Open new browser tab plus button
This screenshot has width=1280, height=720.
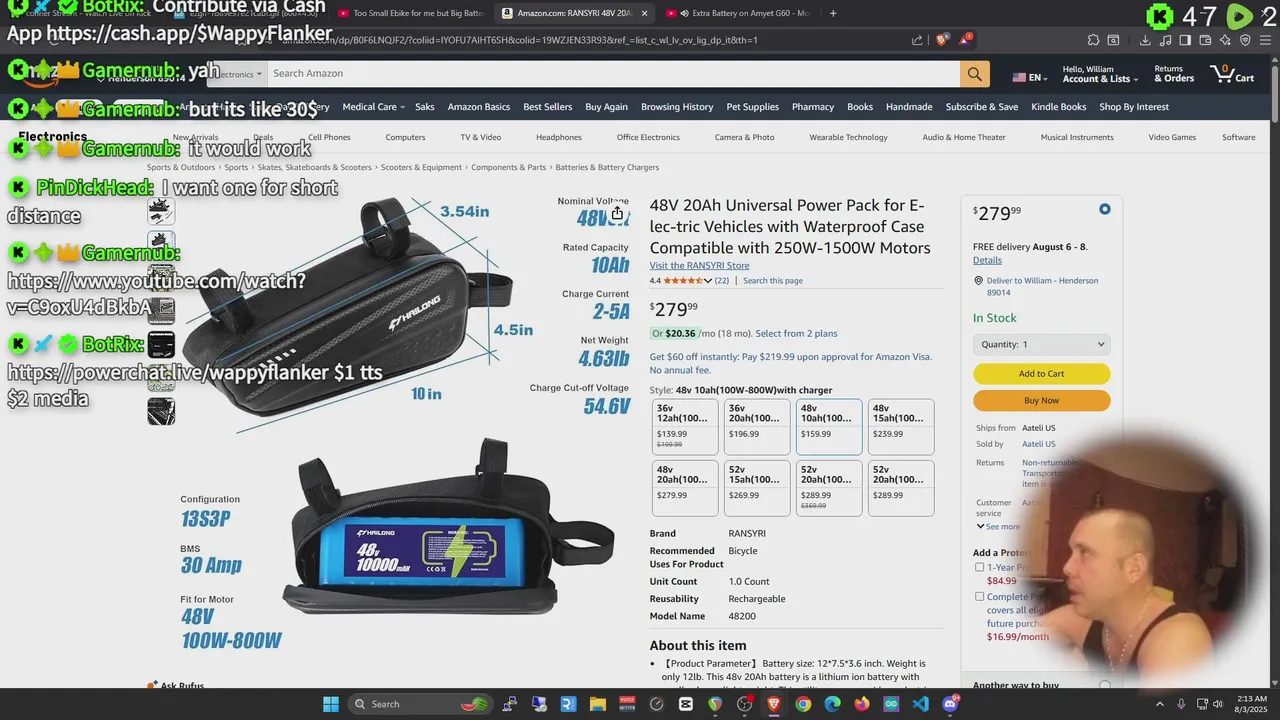point(833,13)
